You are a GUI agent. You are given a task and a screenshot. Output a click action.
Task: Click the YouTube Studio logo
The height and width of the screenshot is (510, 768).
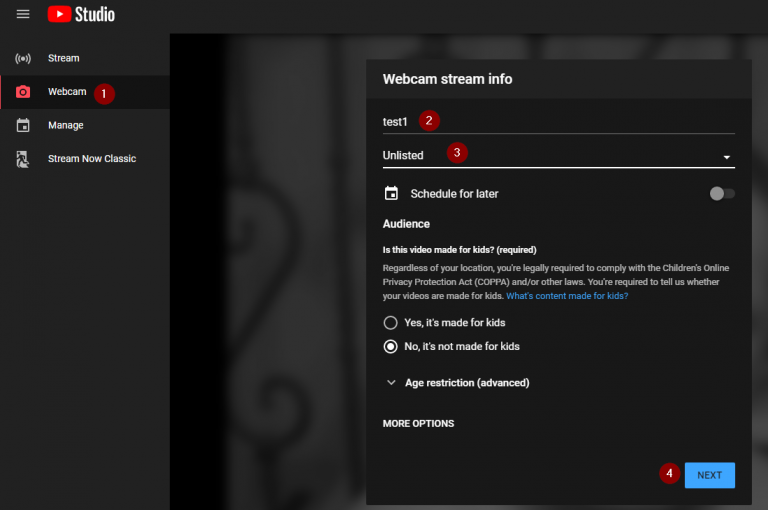click(x=81, y=14)
